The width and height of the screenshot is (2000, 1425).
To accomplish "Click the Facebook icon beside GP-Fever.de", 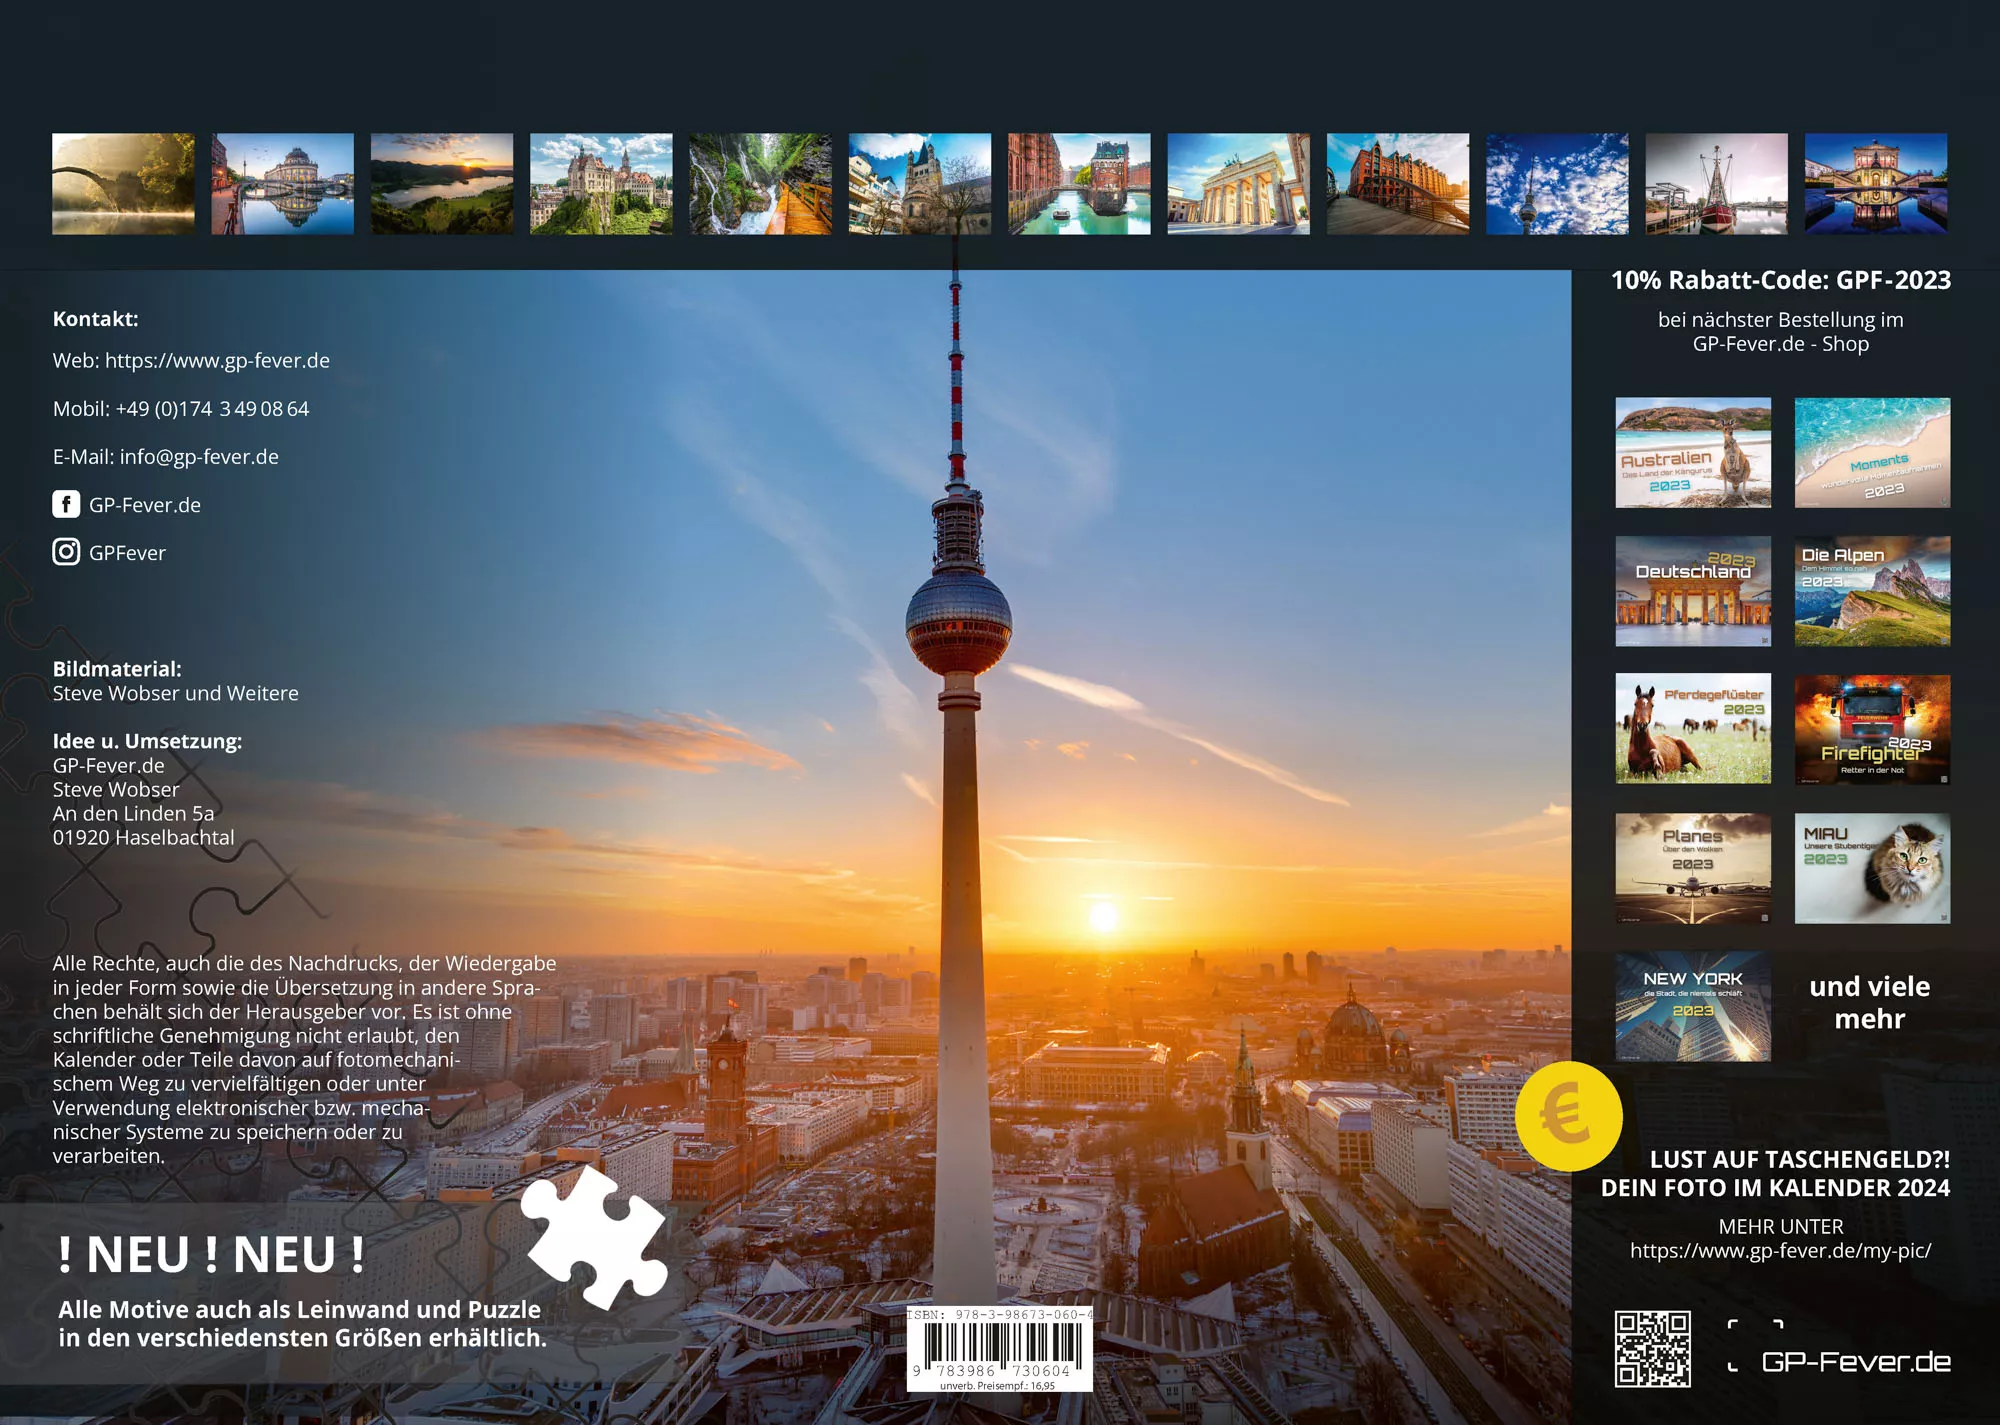I will (66, 504).
